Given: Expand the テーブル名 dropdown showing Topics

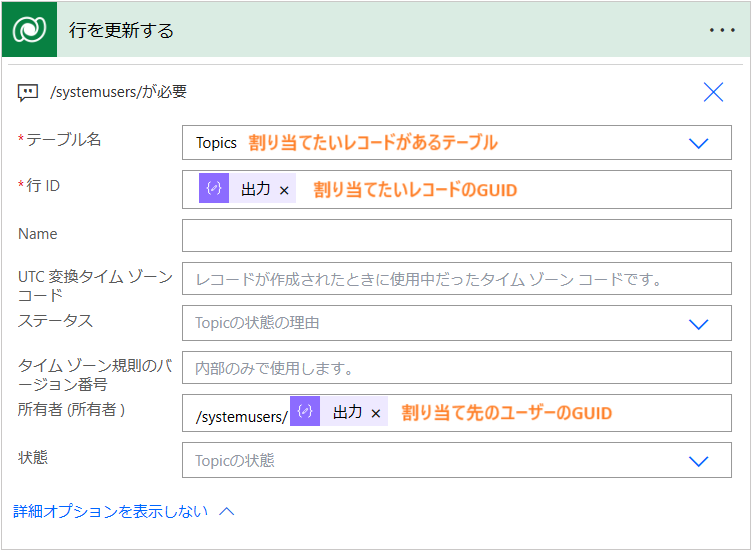Looking at the screenshot, I should click(x=699, y=143).
